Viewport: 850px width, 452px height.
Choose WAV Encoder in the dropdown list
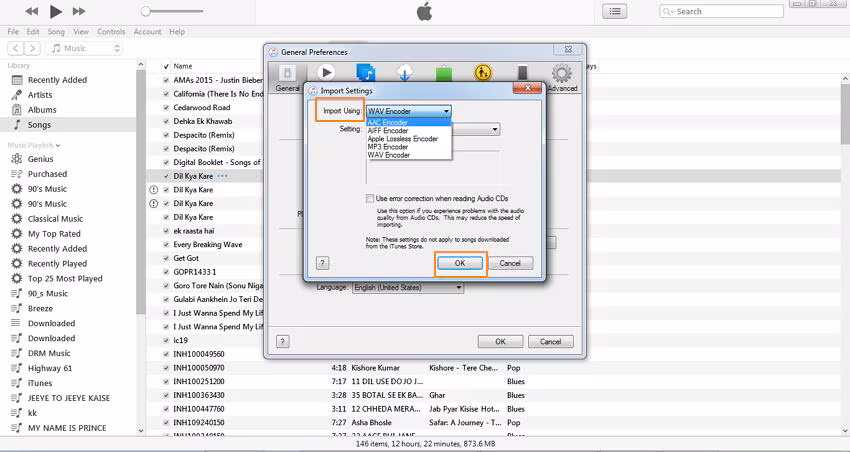click(x=409, y=155)
